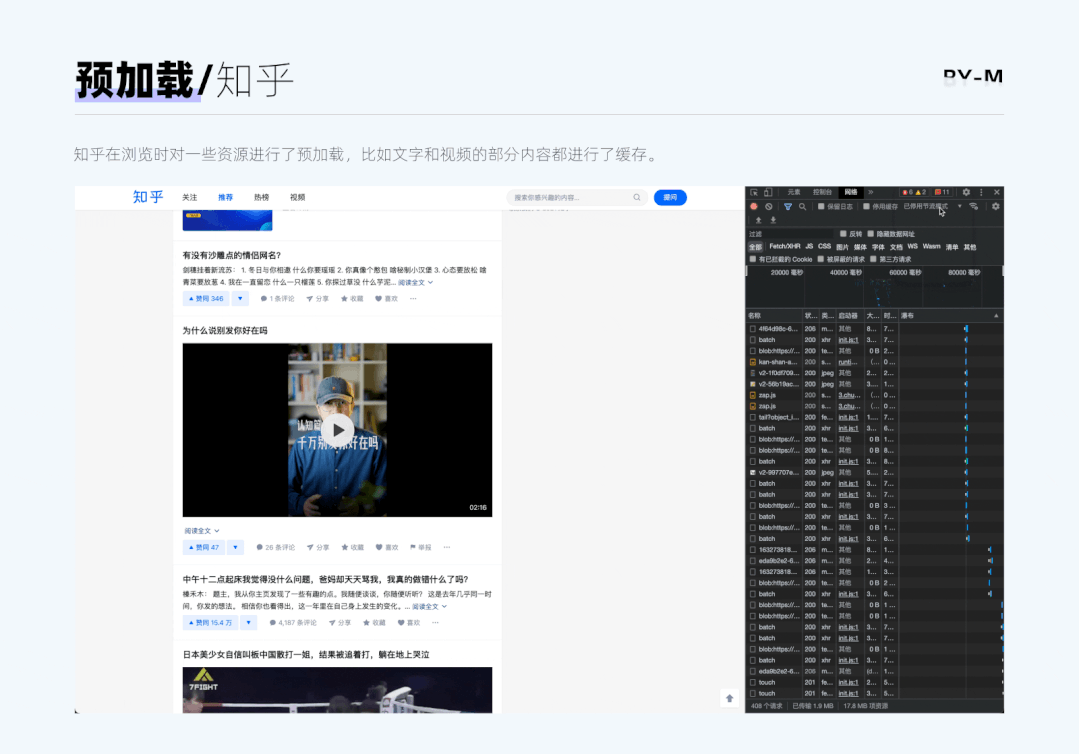The width and height of the screenshot is (1079, 754).
Task: Check the 反转 filter checkbox
Action: coord(843,234)
